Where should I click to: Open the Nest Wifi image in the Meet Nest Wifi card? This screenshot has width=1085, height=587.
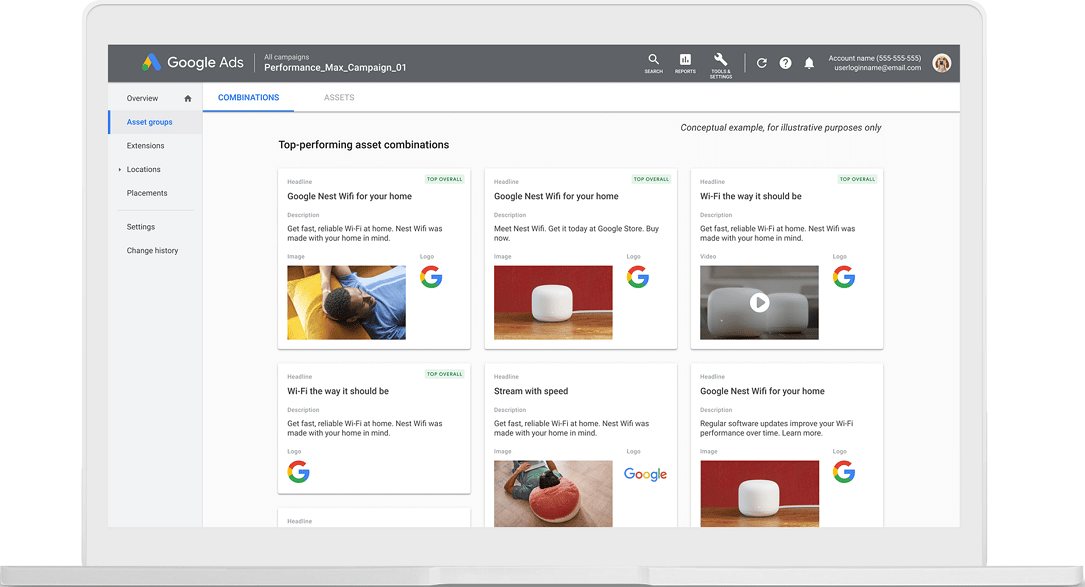coord(553,302)
